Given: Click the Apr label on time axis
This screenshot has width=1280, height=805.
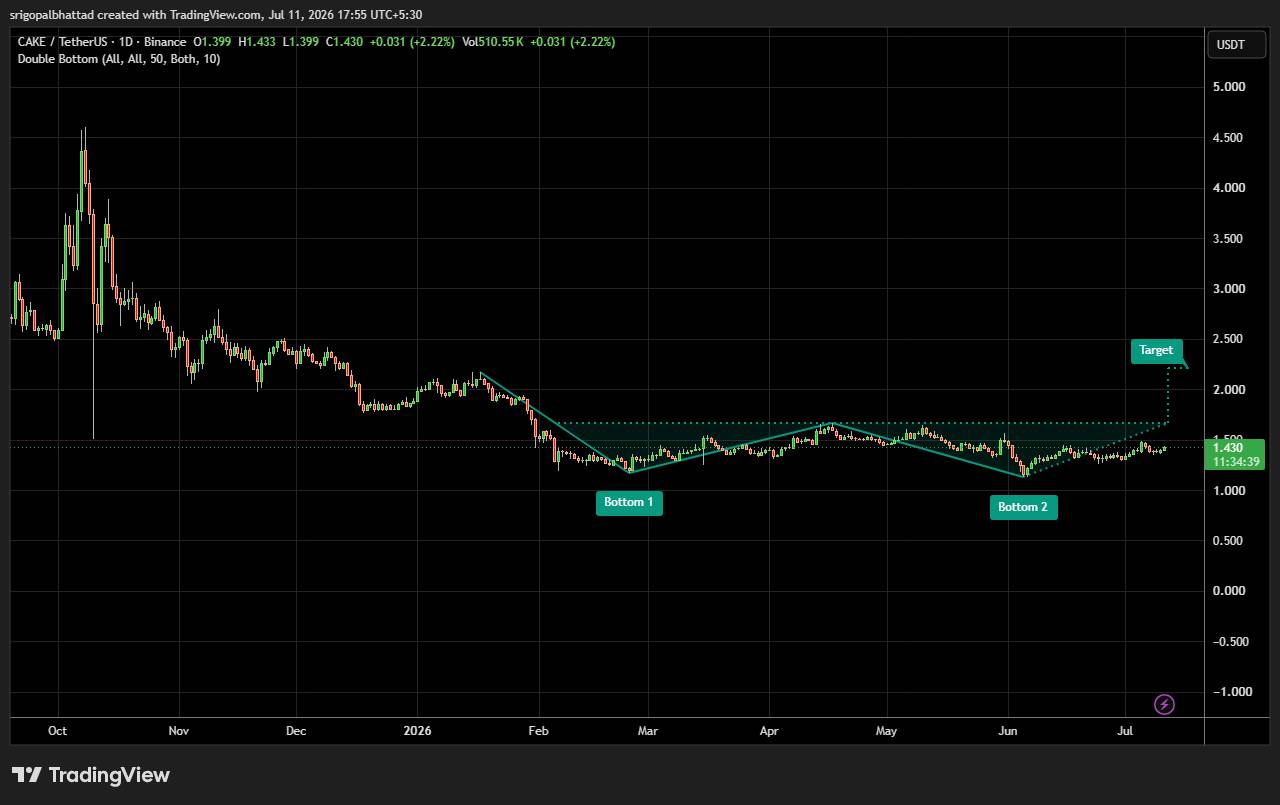Looking at the screenshot, I should (769, 731).
